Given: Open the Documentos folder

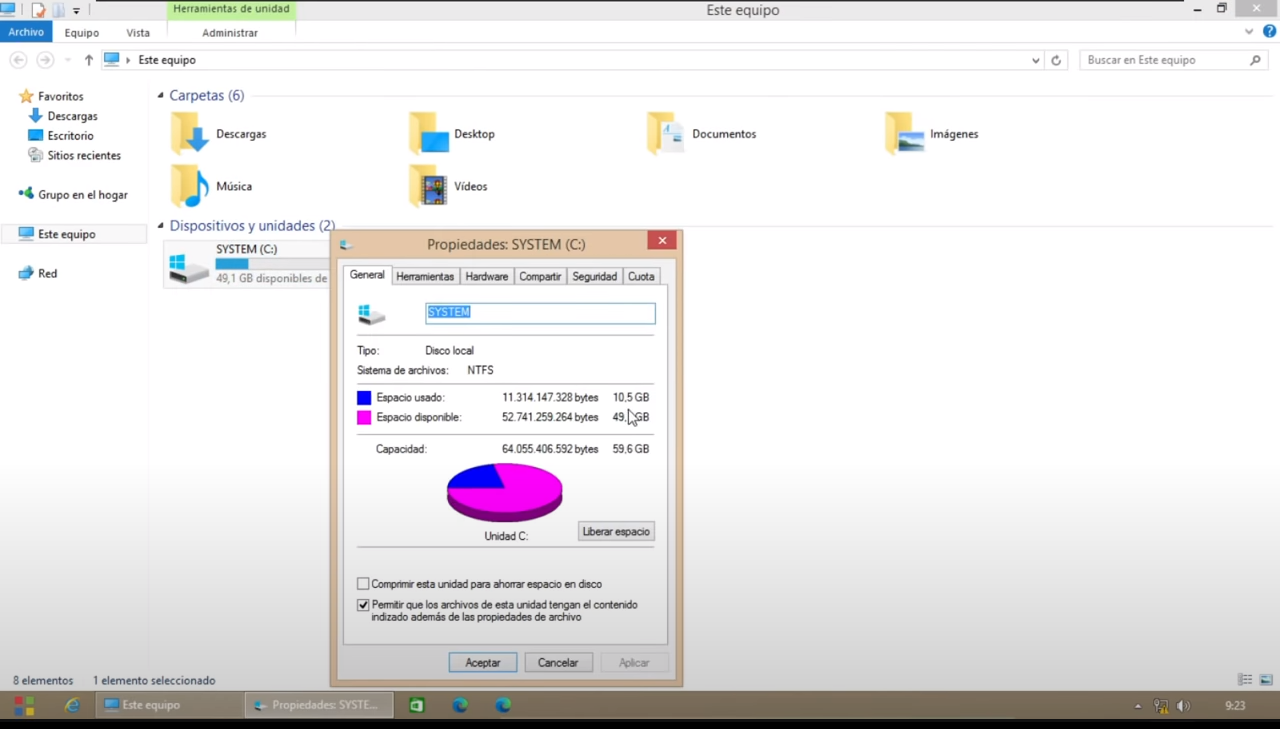Looking at the screenshot, I should (x=723, y=133).
